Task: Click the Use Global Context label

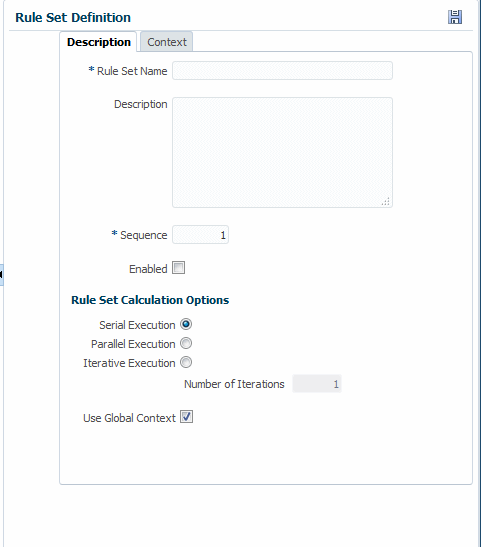Action: 129,418
